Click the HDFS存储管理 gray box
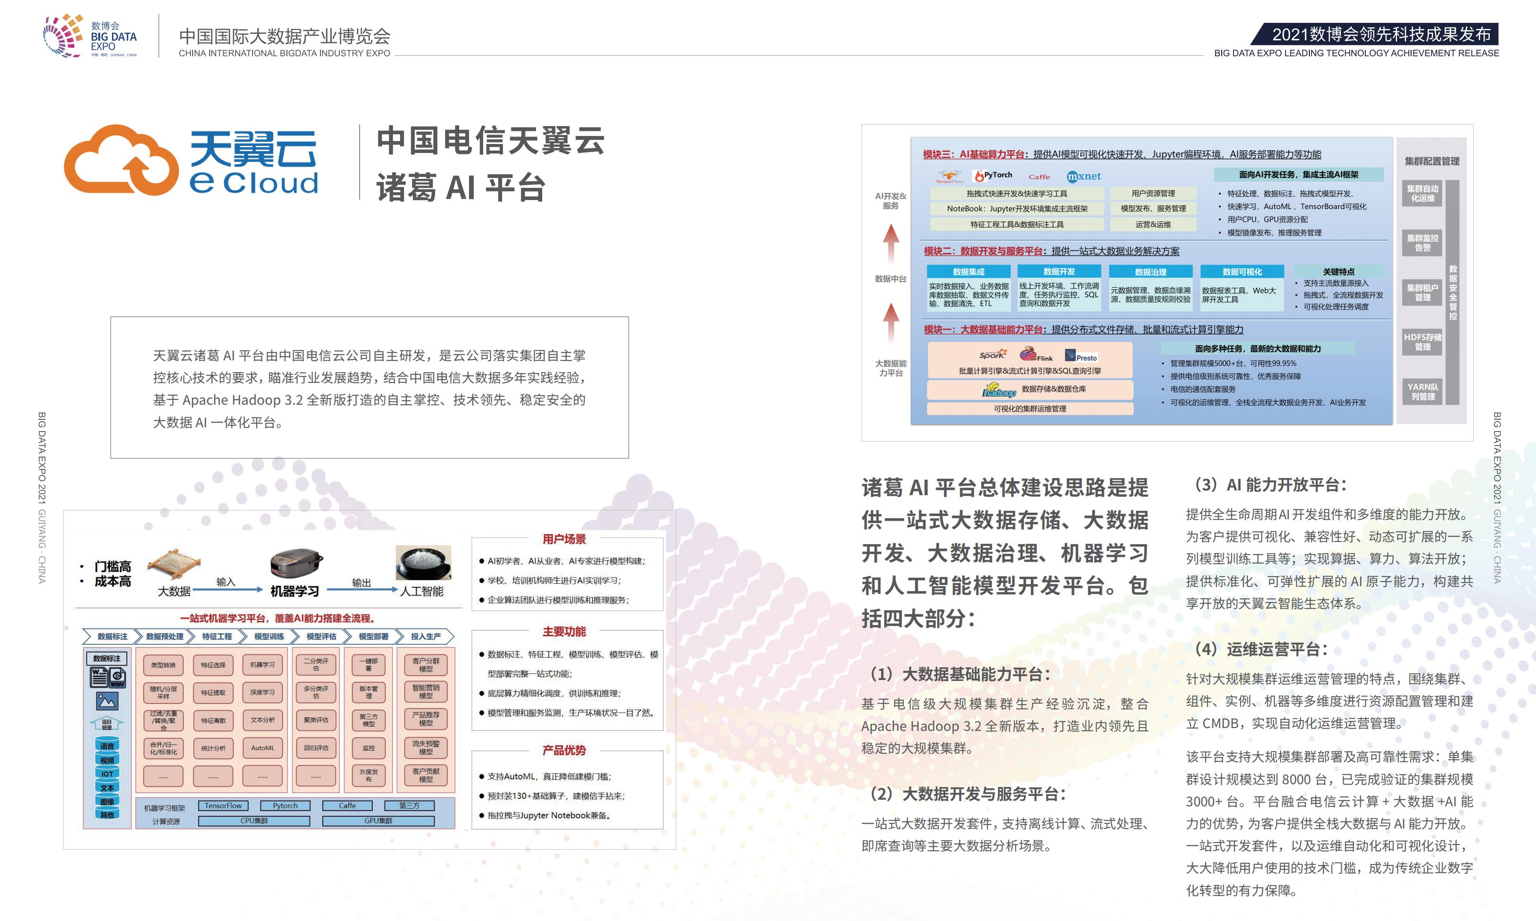The image size is (1536, 921). (1422, 342)
